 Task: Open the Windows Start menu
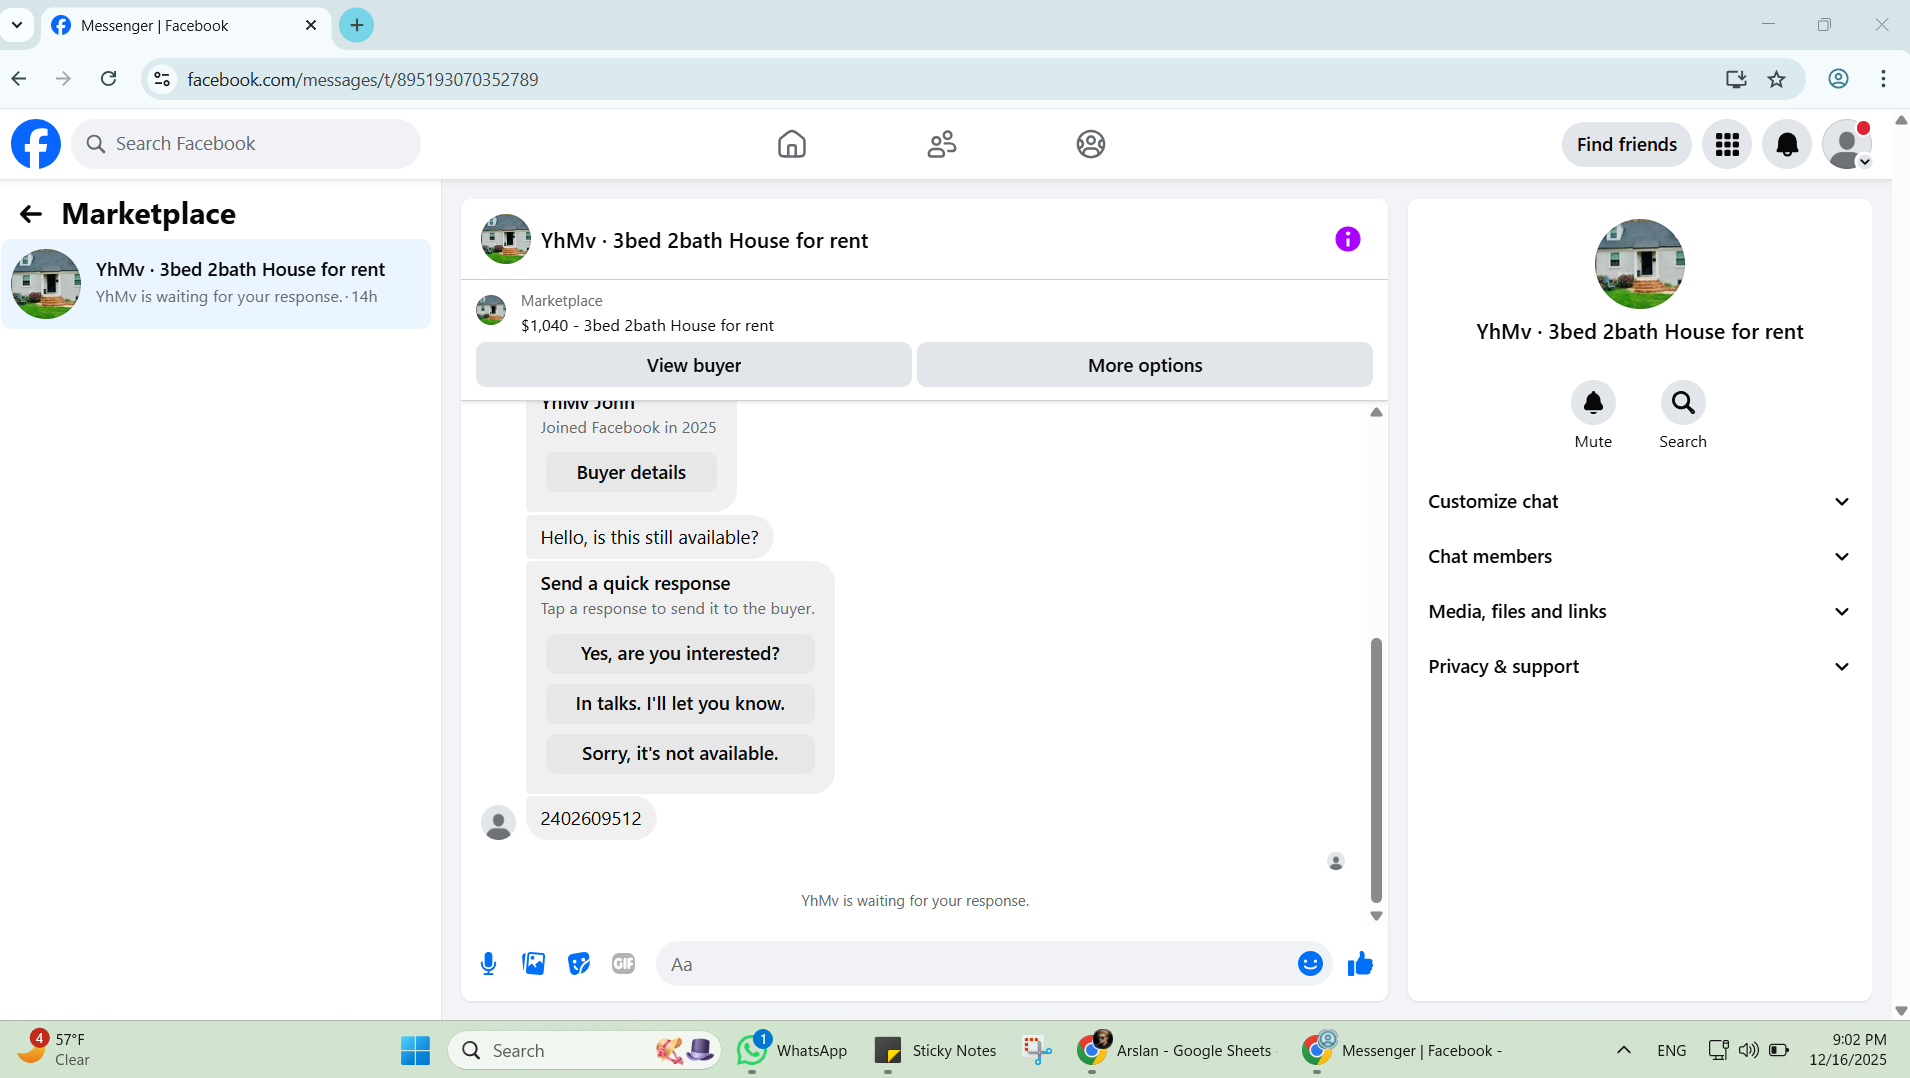(x=415, y=1050)
